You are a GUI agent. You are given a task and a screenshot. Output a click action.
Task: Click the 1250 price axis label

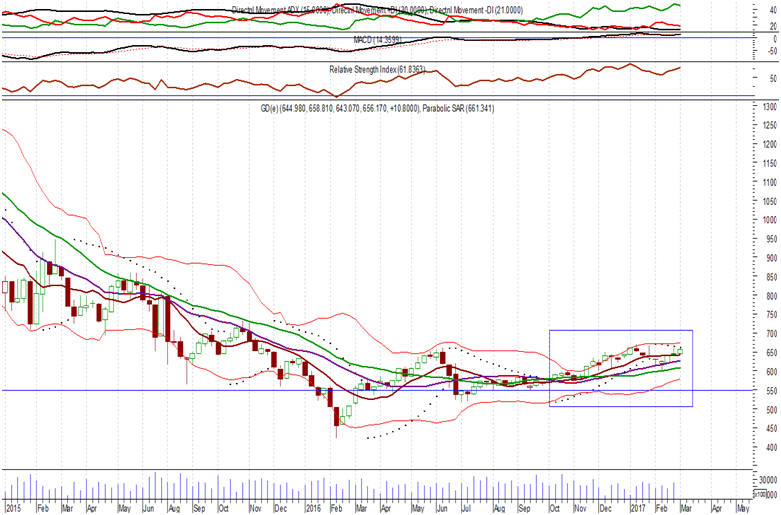(x=770, y=126)
